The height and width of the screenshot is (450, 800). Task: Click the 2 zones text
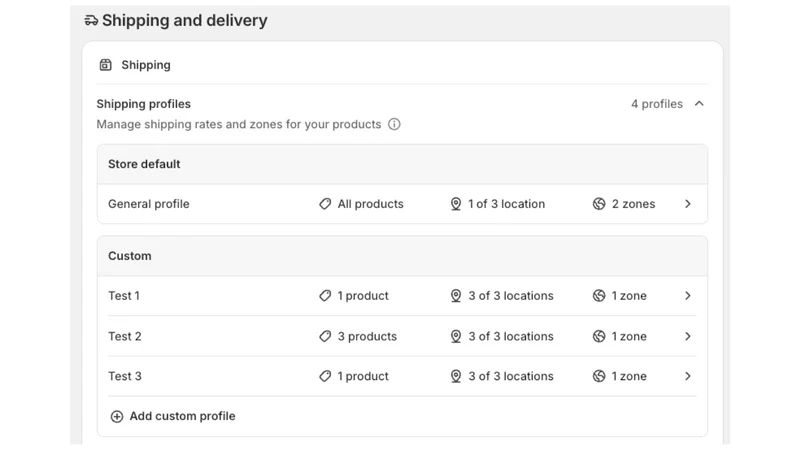tap(633, 204)
